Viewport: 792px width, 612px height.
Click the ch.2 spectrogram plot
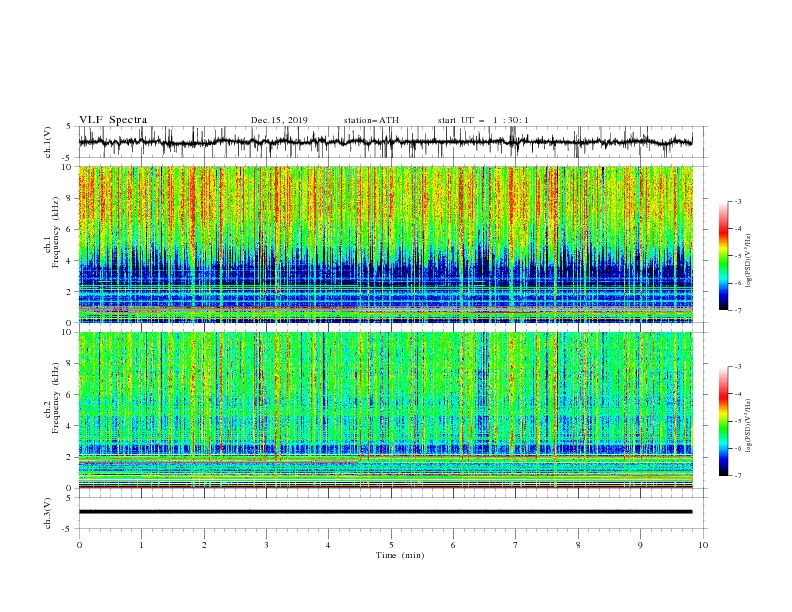pos(385,410)
